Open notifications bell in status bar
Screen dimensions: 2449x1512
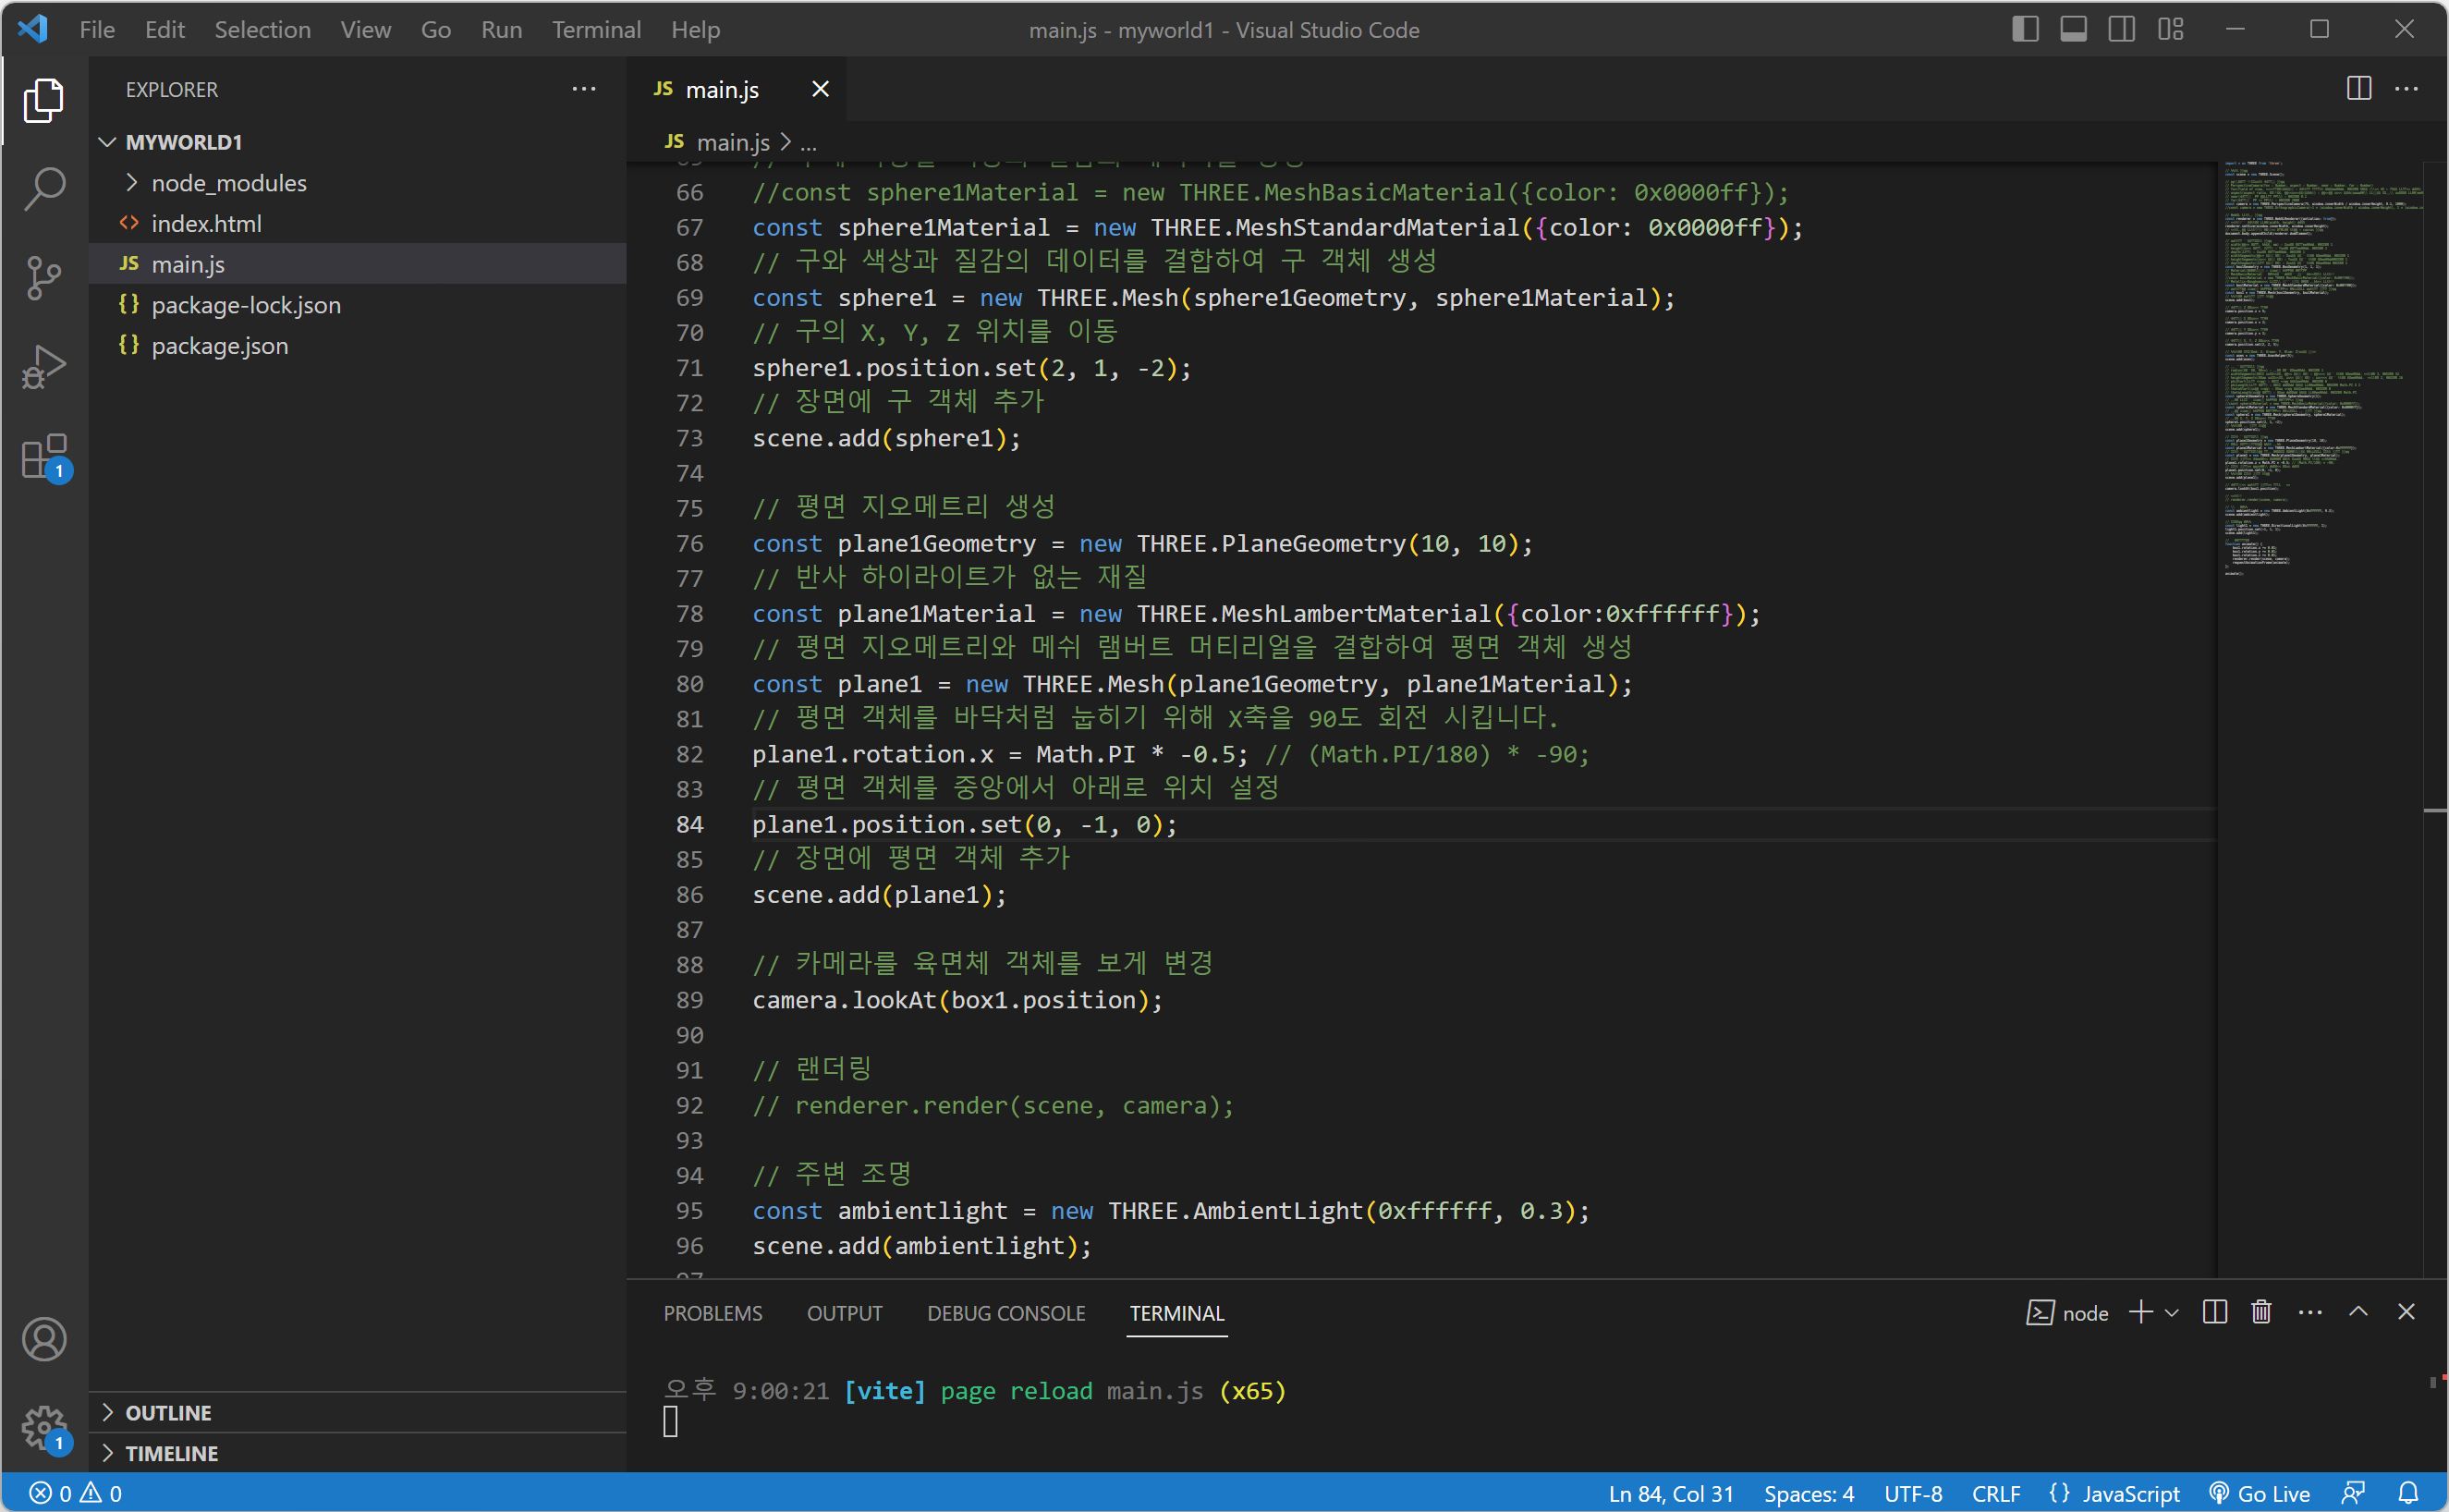tap(2408, 1493)
